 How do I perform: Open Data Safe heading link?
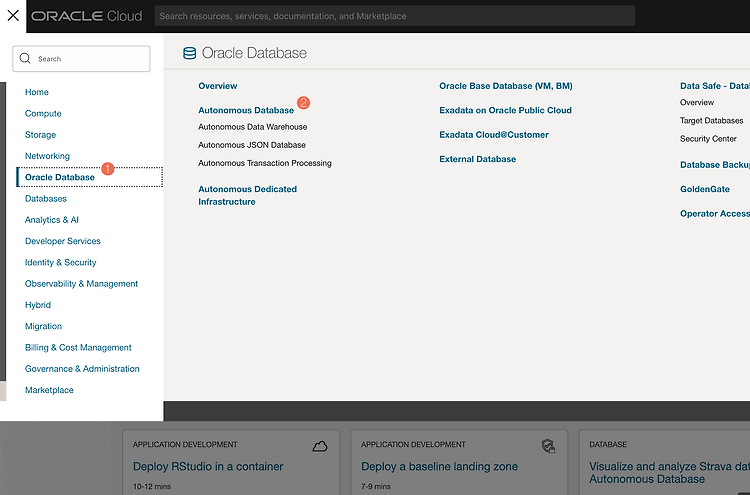point(715,86)
